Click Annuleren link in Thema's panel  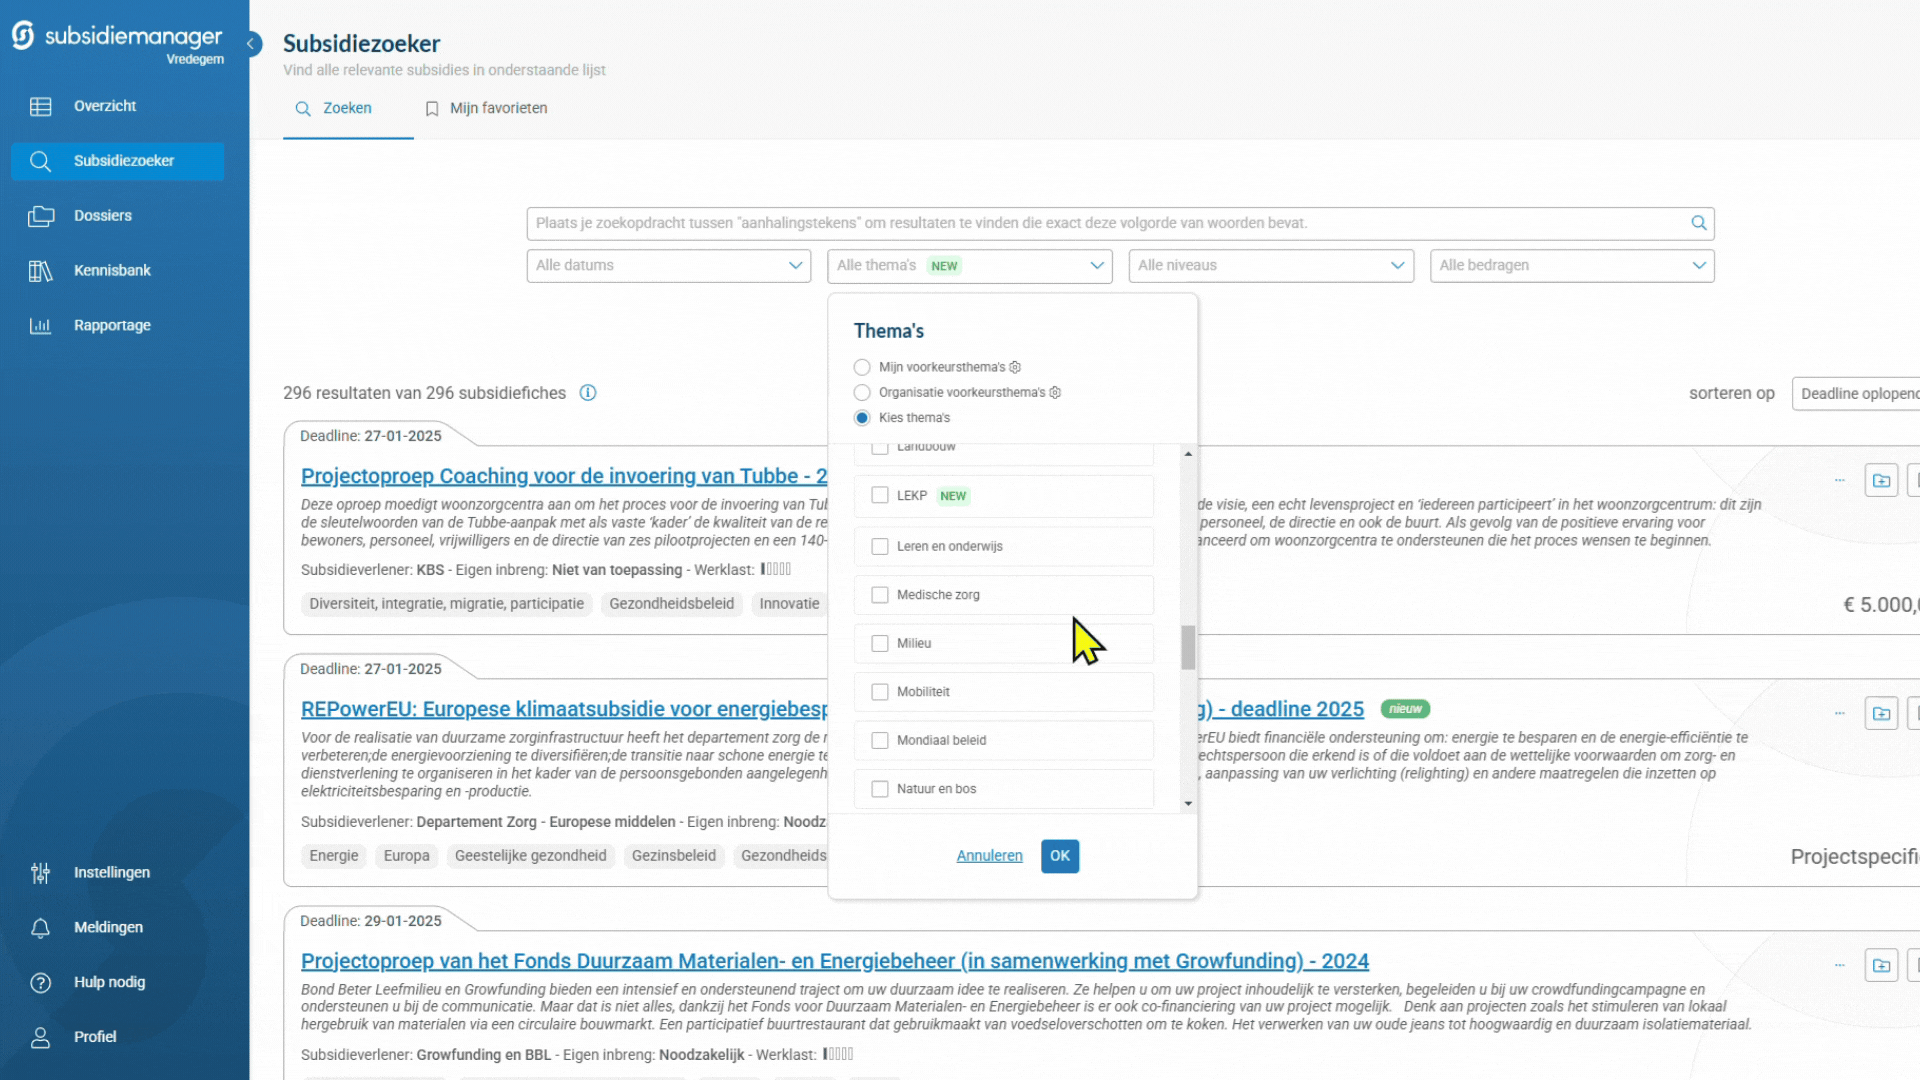[989, 856]
